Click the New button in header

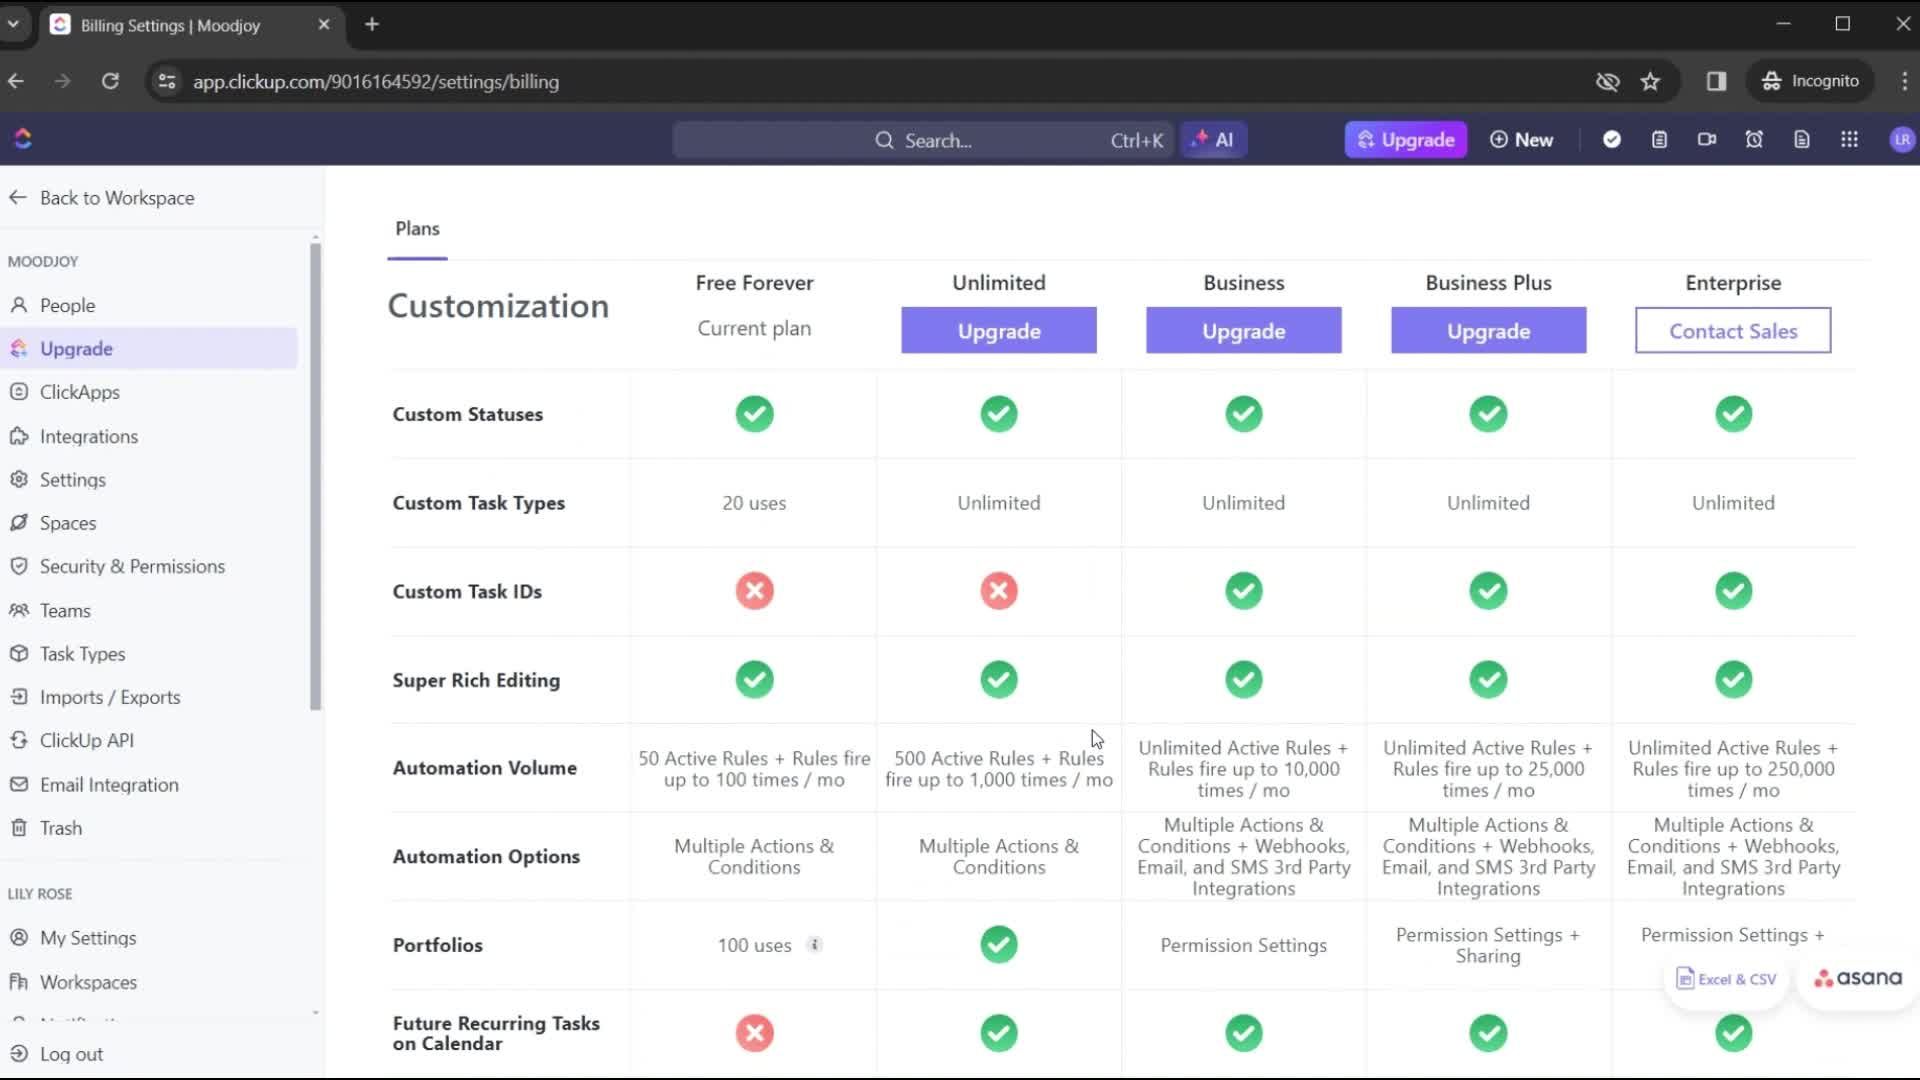point(1521,140)
